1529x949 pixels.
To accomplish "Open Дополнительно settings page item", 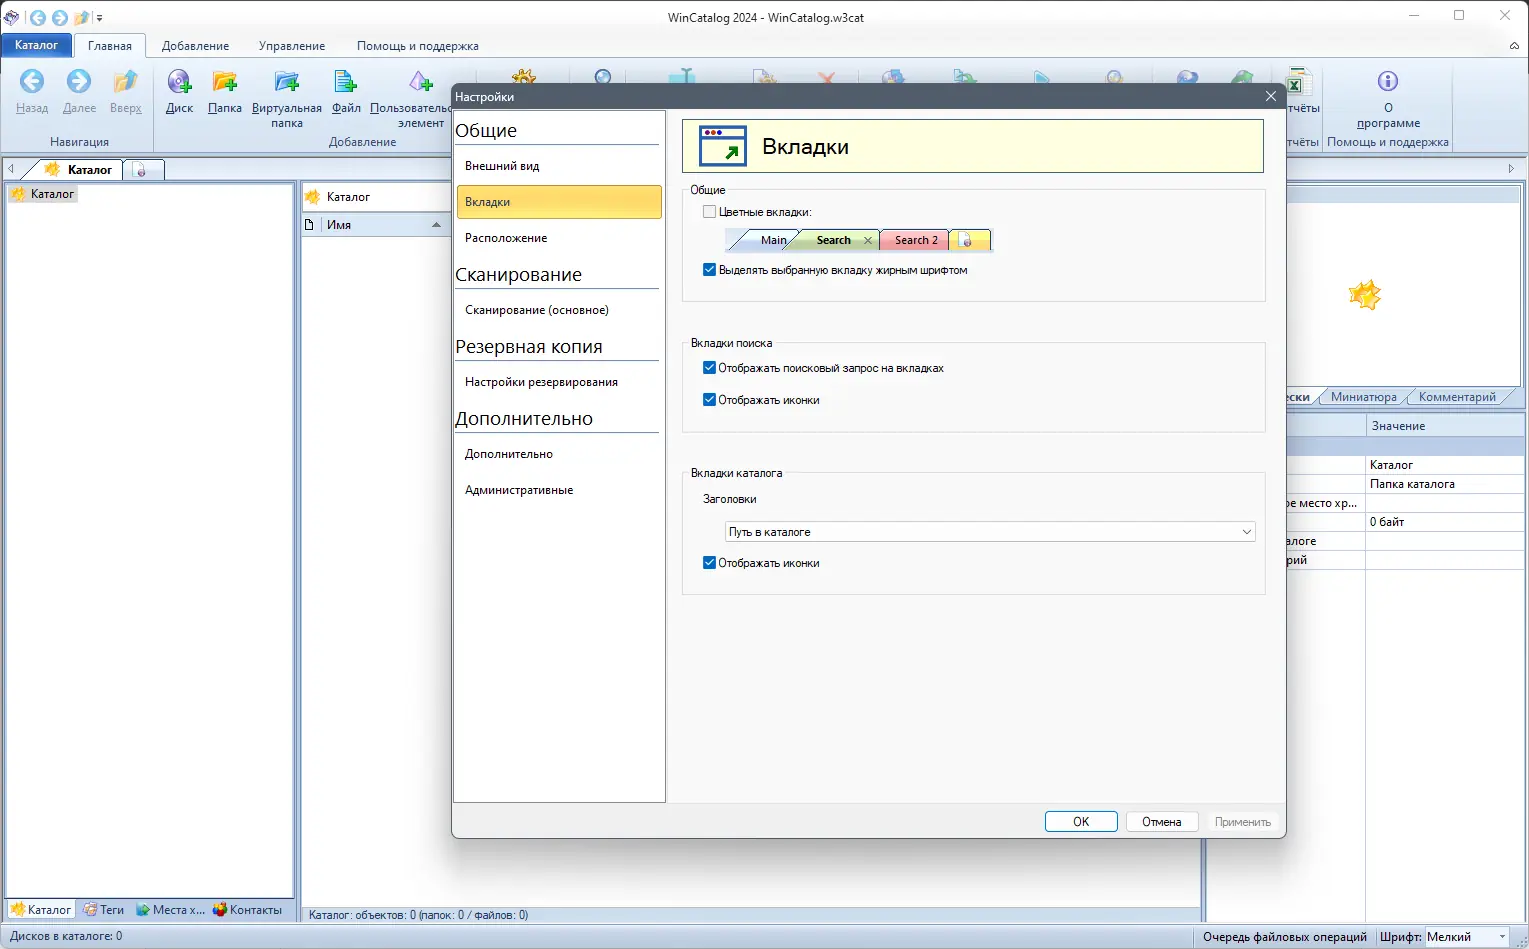I will click(559, 454).
